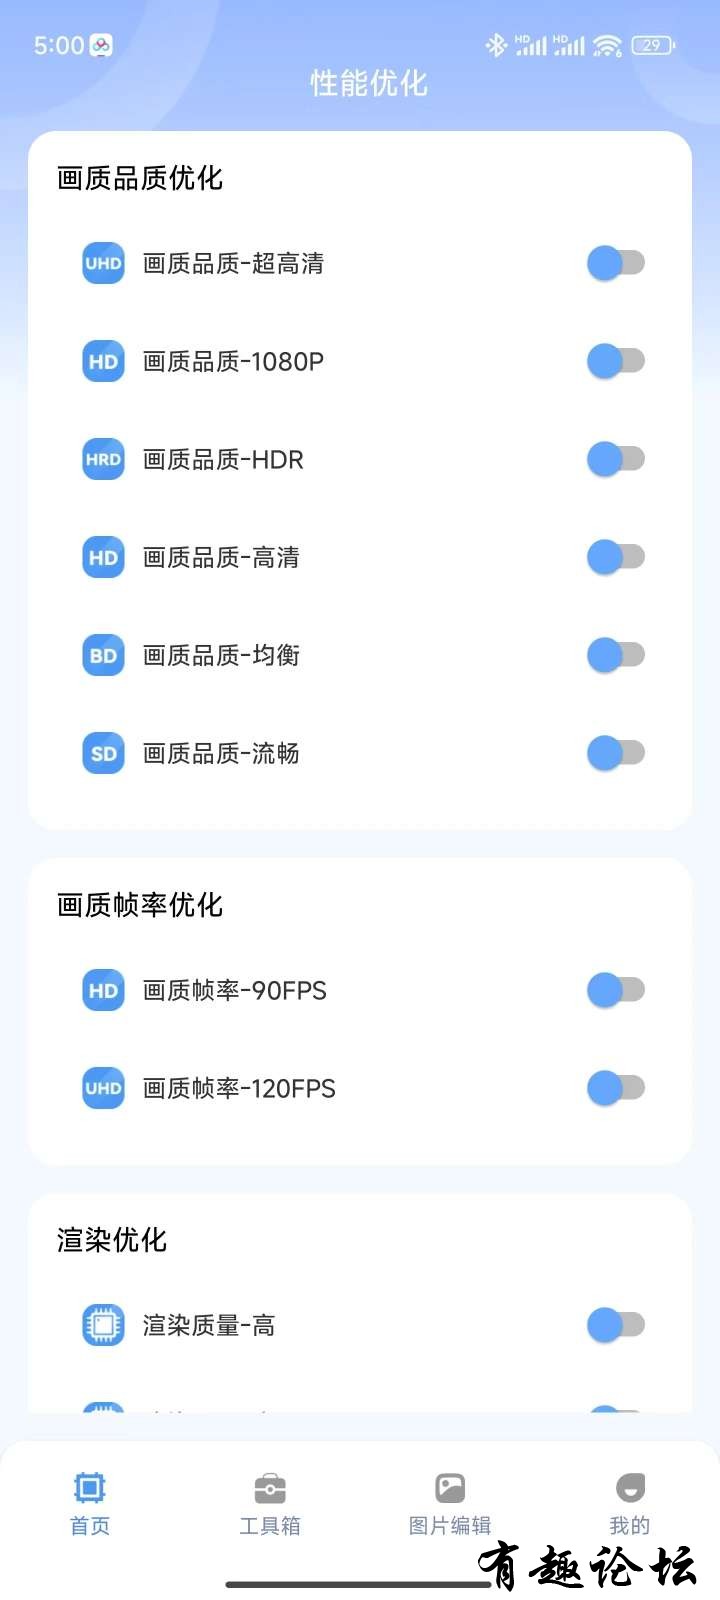Open the 工具箱 tab
The height and width of the screenshot is (1600, 720).
[x=270, y=1504]
